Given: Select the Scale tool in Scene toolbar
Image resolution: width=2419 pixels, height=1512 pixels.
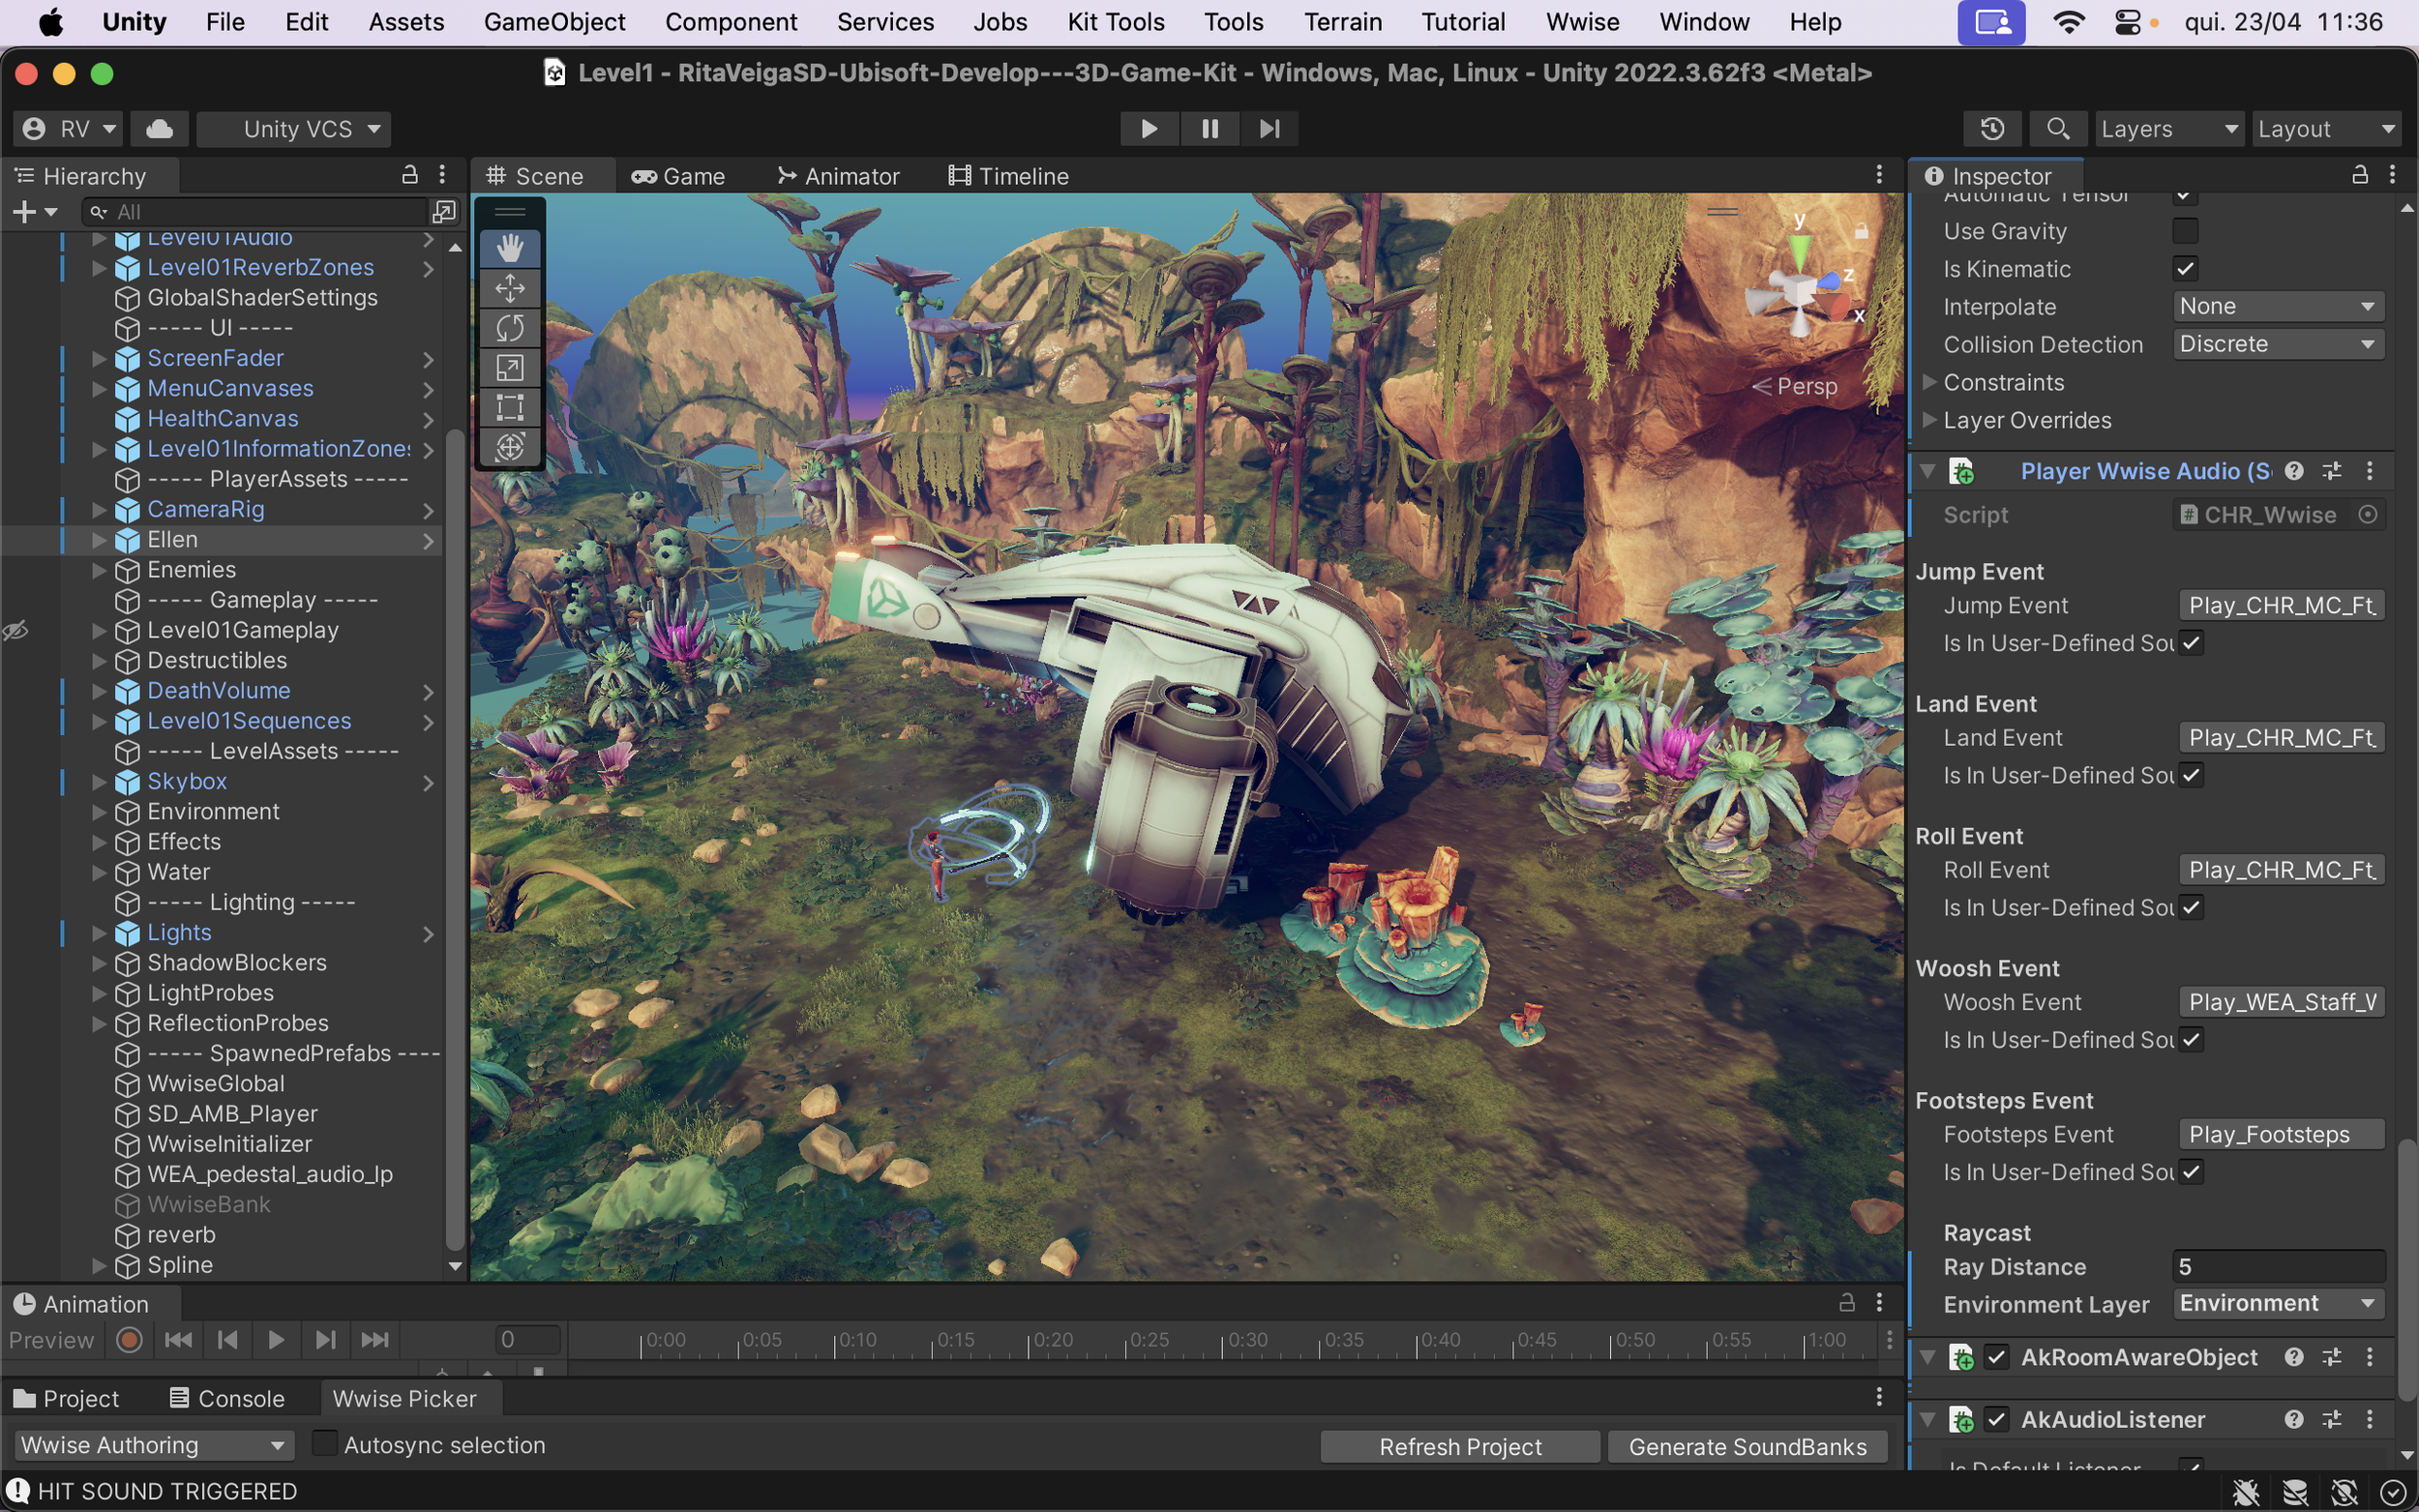Looking at the screenshot, I should [x=510, y=368].
